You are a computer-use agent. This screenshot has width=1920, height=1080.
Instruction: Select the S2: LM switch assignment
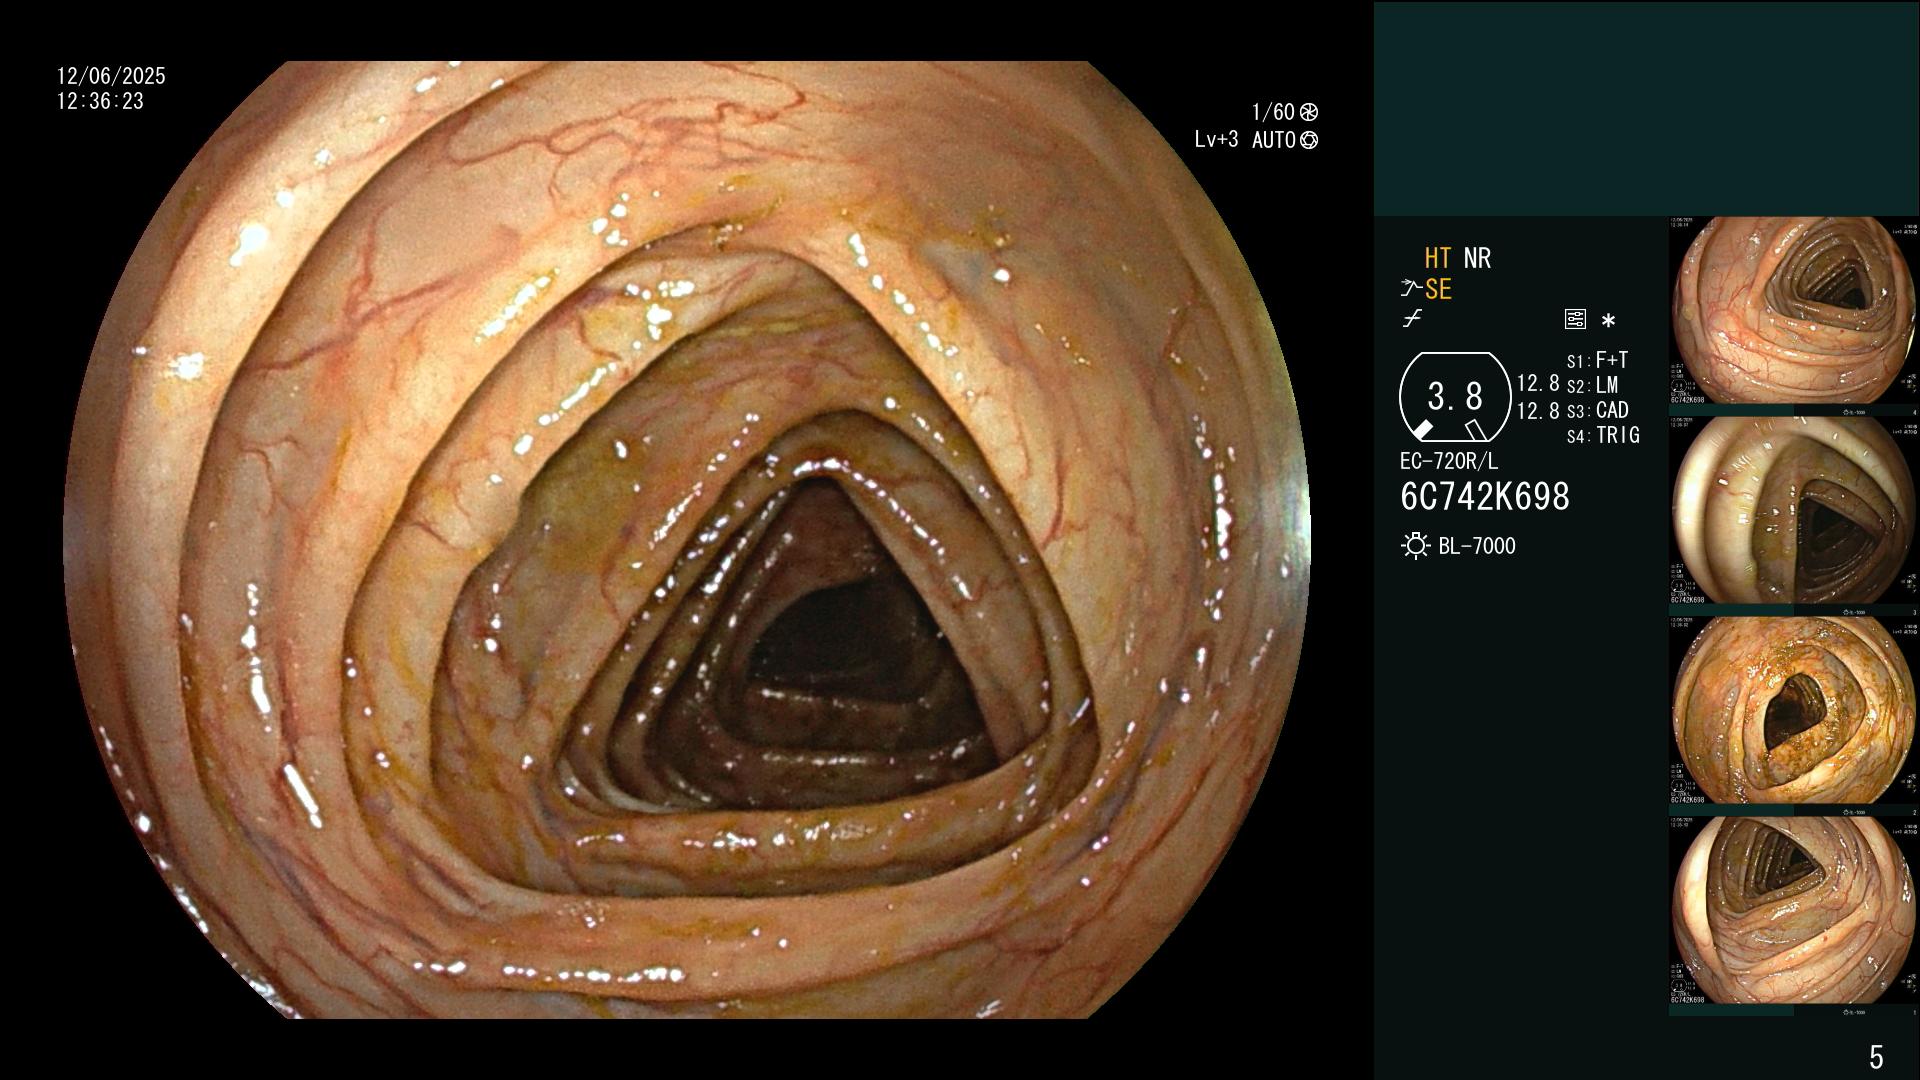point(1592,385)
